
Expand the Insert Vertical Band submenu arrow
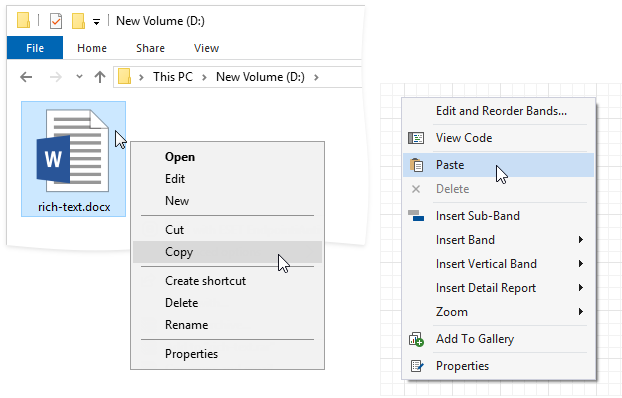(581, 263)
